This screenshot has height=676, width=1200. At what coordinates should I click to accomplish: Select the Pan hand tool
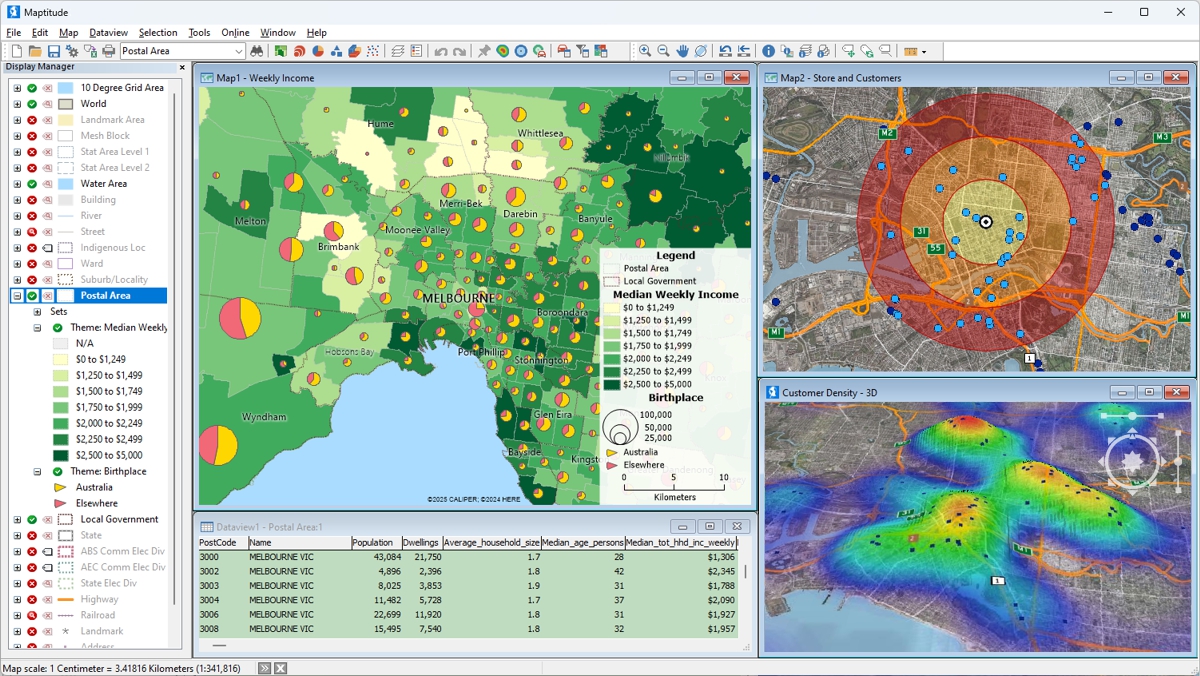point(683,50)
